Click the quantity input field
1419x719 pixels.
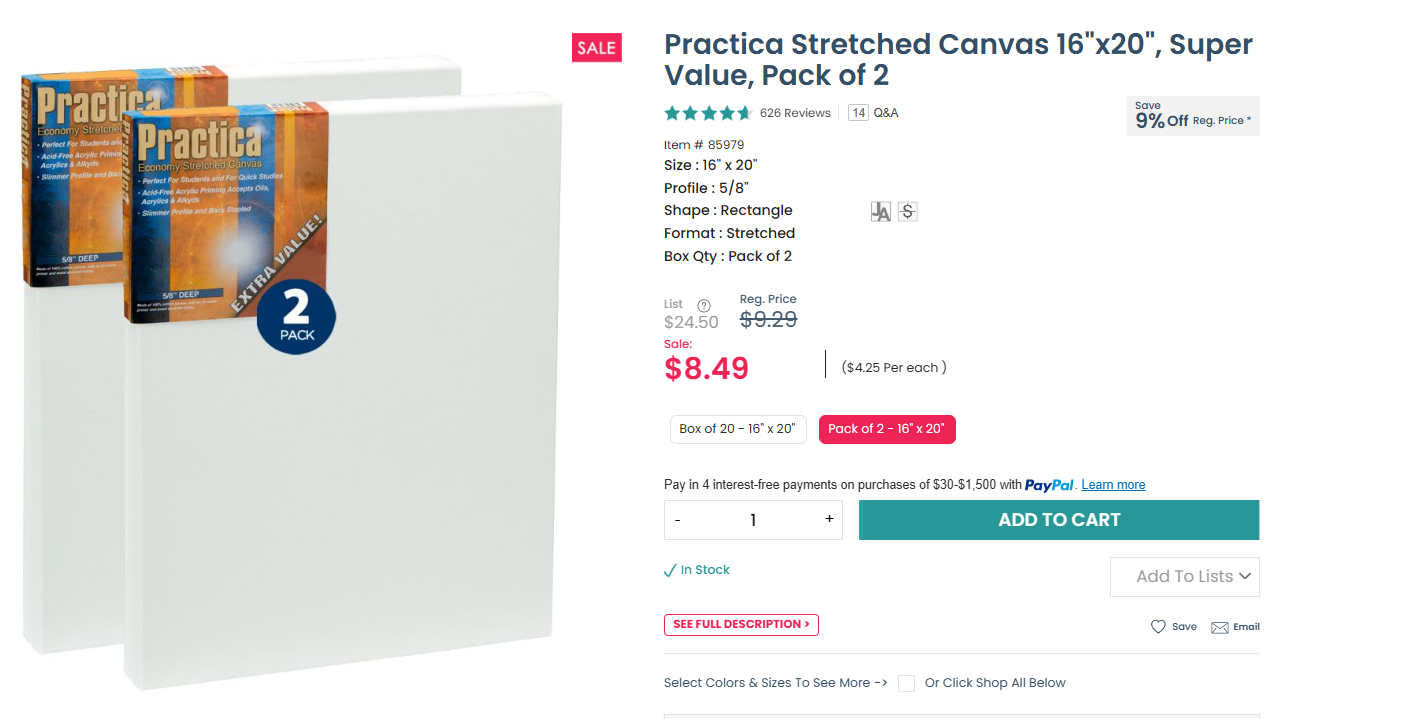tap(753, 520)
